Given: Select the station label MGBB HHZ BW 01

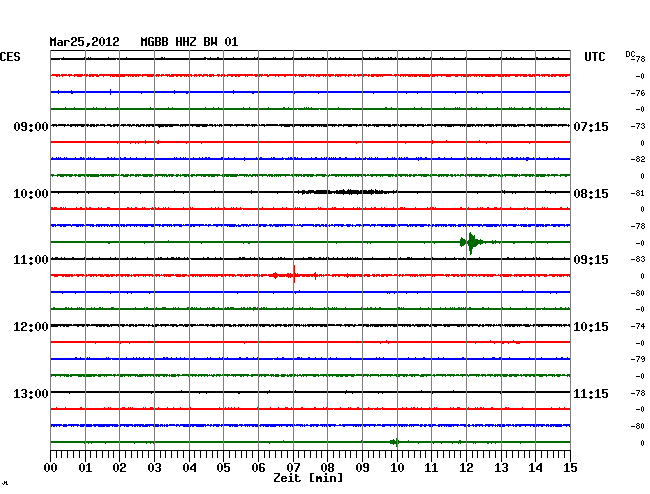Looking at the screenshot, I should [x=189, y=42].
